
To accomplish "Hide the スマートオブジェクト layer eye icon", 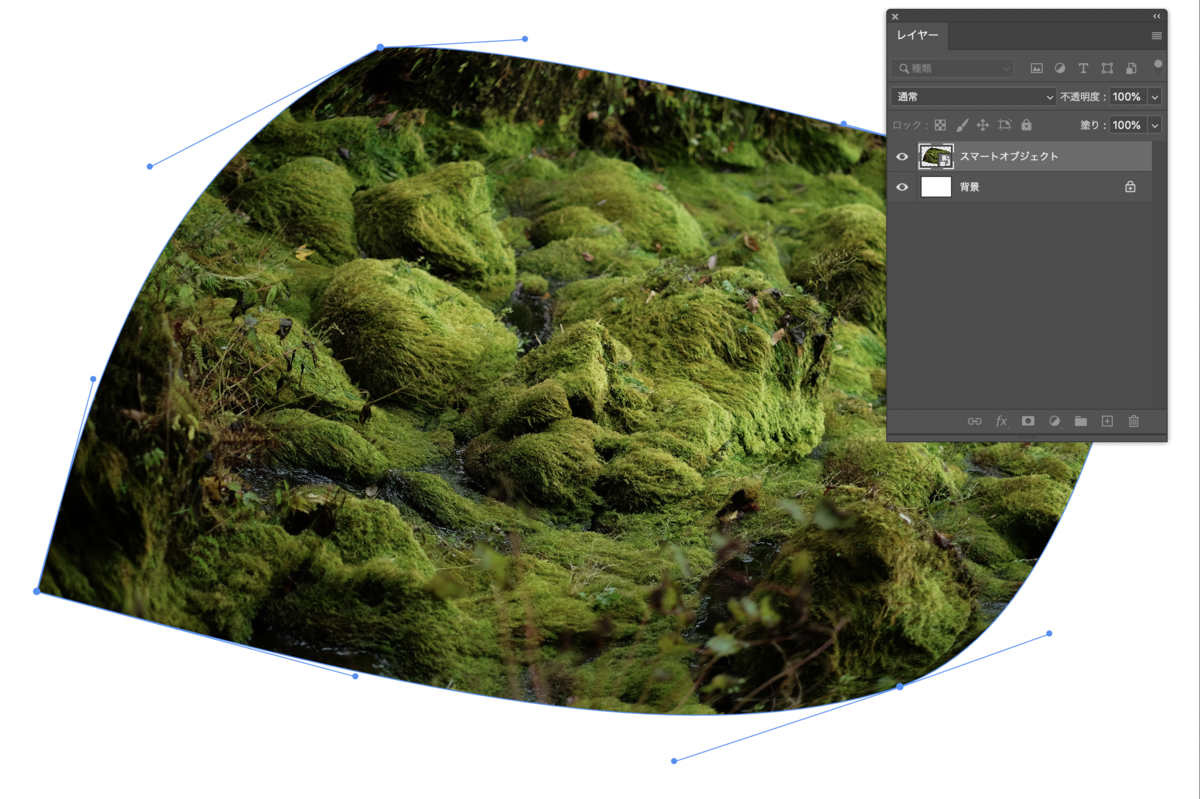I will pyautogui.click(x=903, y=157).
